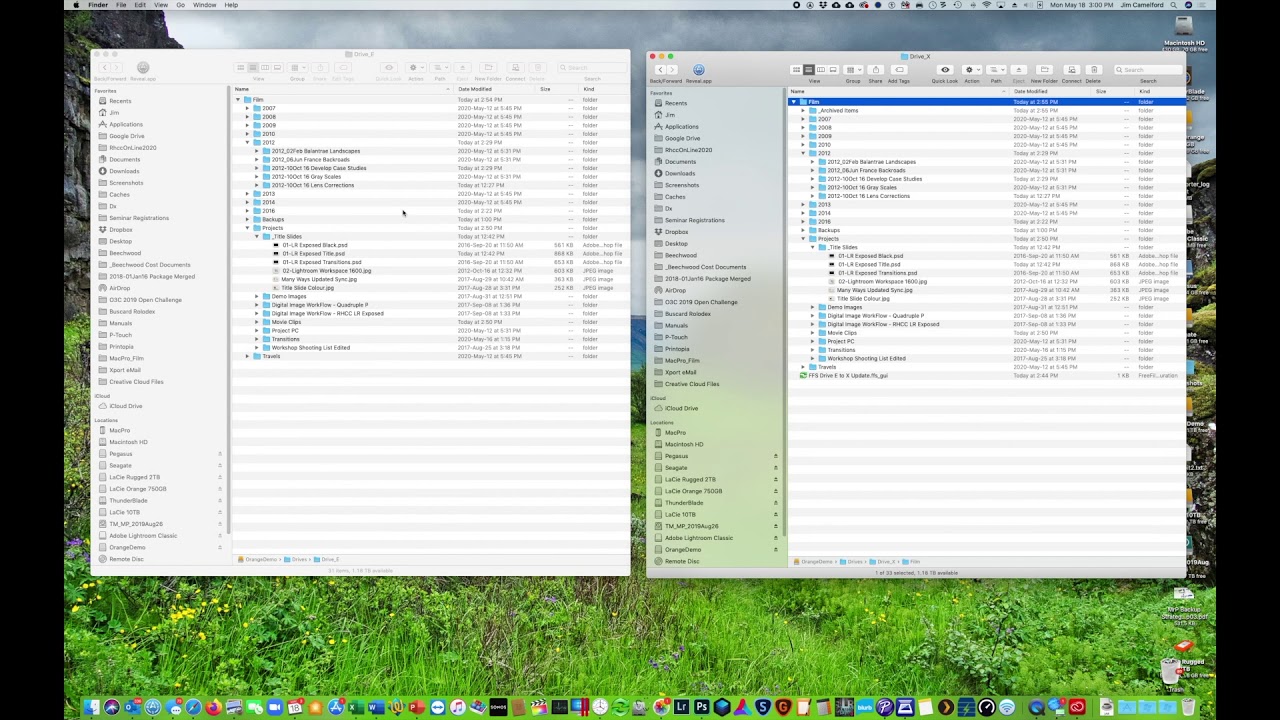Click Delete trash icon in Drive_X toolbar
This screenshot has width=1280, height=720.
tap(1093, 70)
